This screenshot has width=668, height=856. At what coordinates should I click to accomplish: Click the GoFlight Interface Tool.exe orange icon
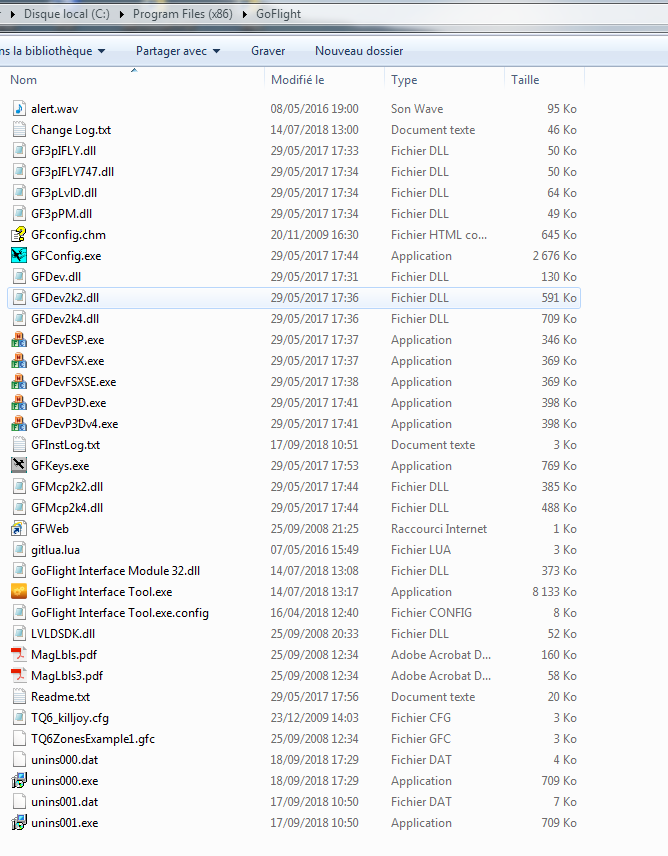(19, 592)
